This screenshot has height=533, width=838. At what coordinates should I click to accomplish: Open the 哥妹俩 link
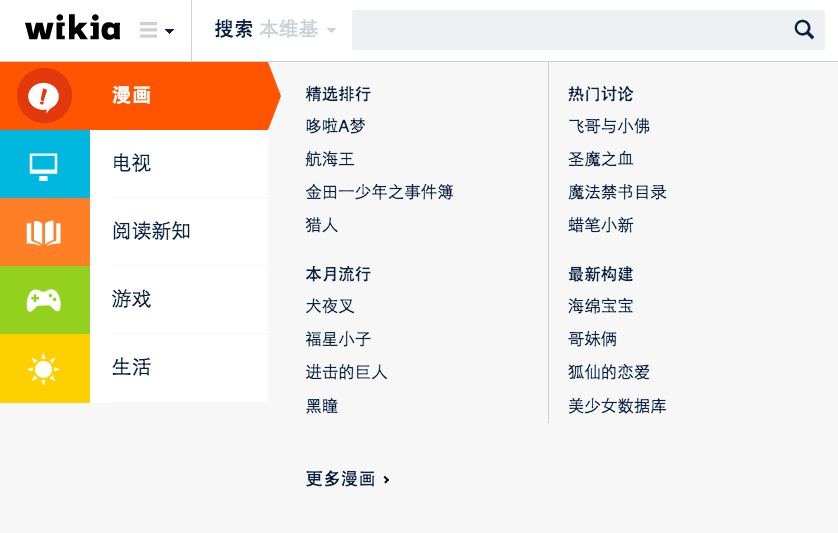[x=592, y=339]
